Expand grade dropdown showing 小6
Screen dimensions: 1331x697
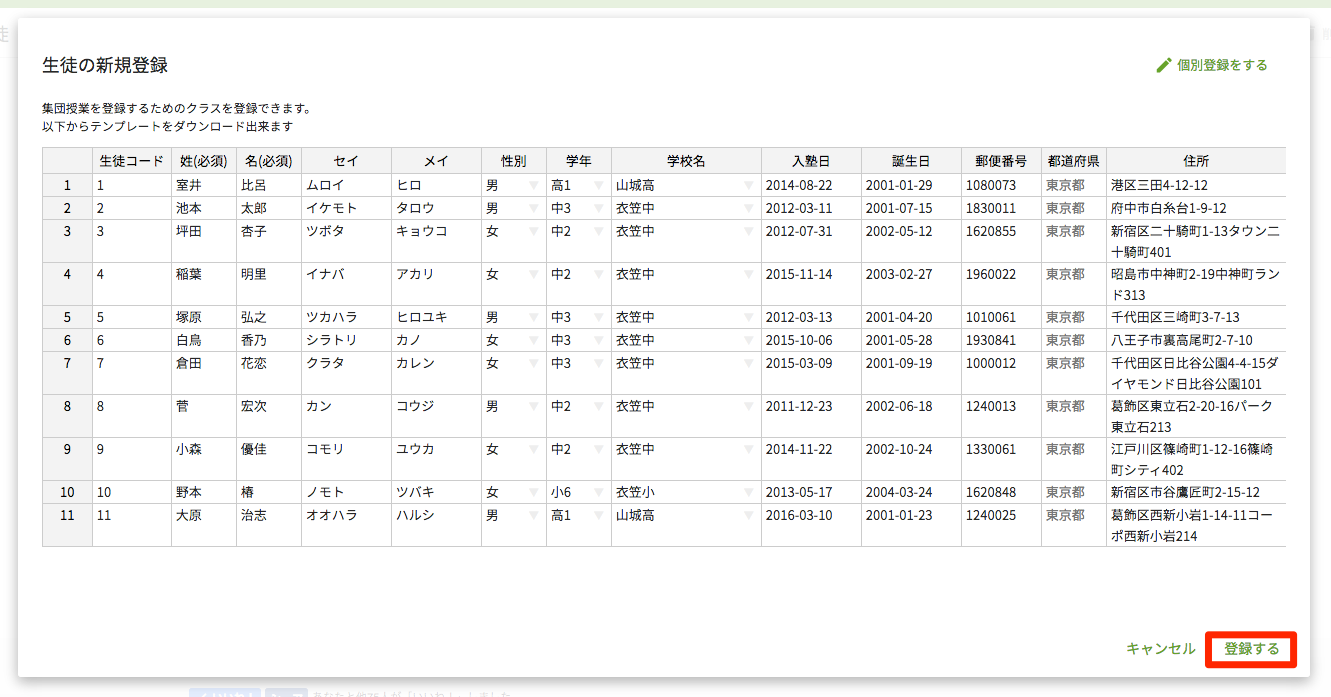point(598,493)
